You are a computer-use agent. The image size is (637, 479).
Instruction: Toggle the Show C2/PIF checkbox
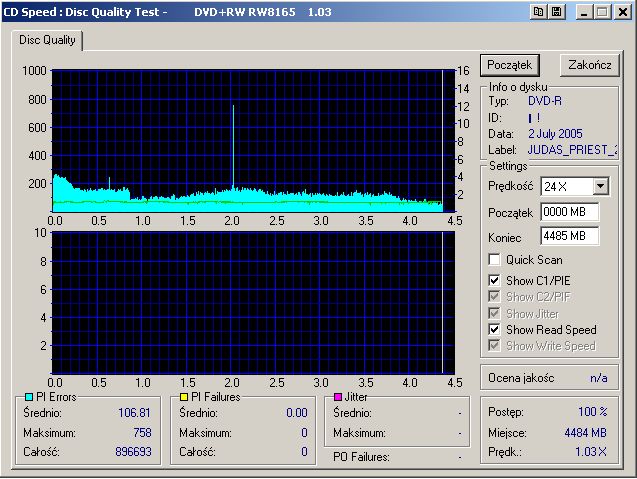pos(494,297)
